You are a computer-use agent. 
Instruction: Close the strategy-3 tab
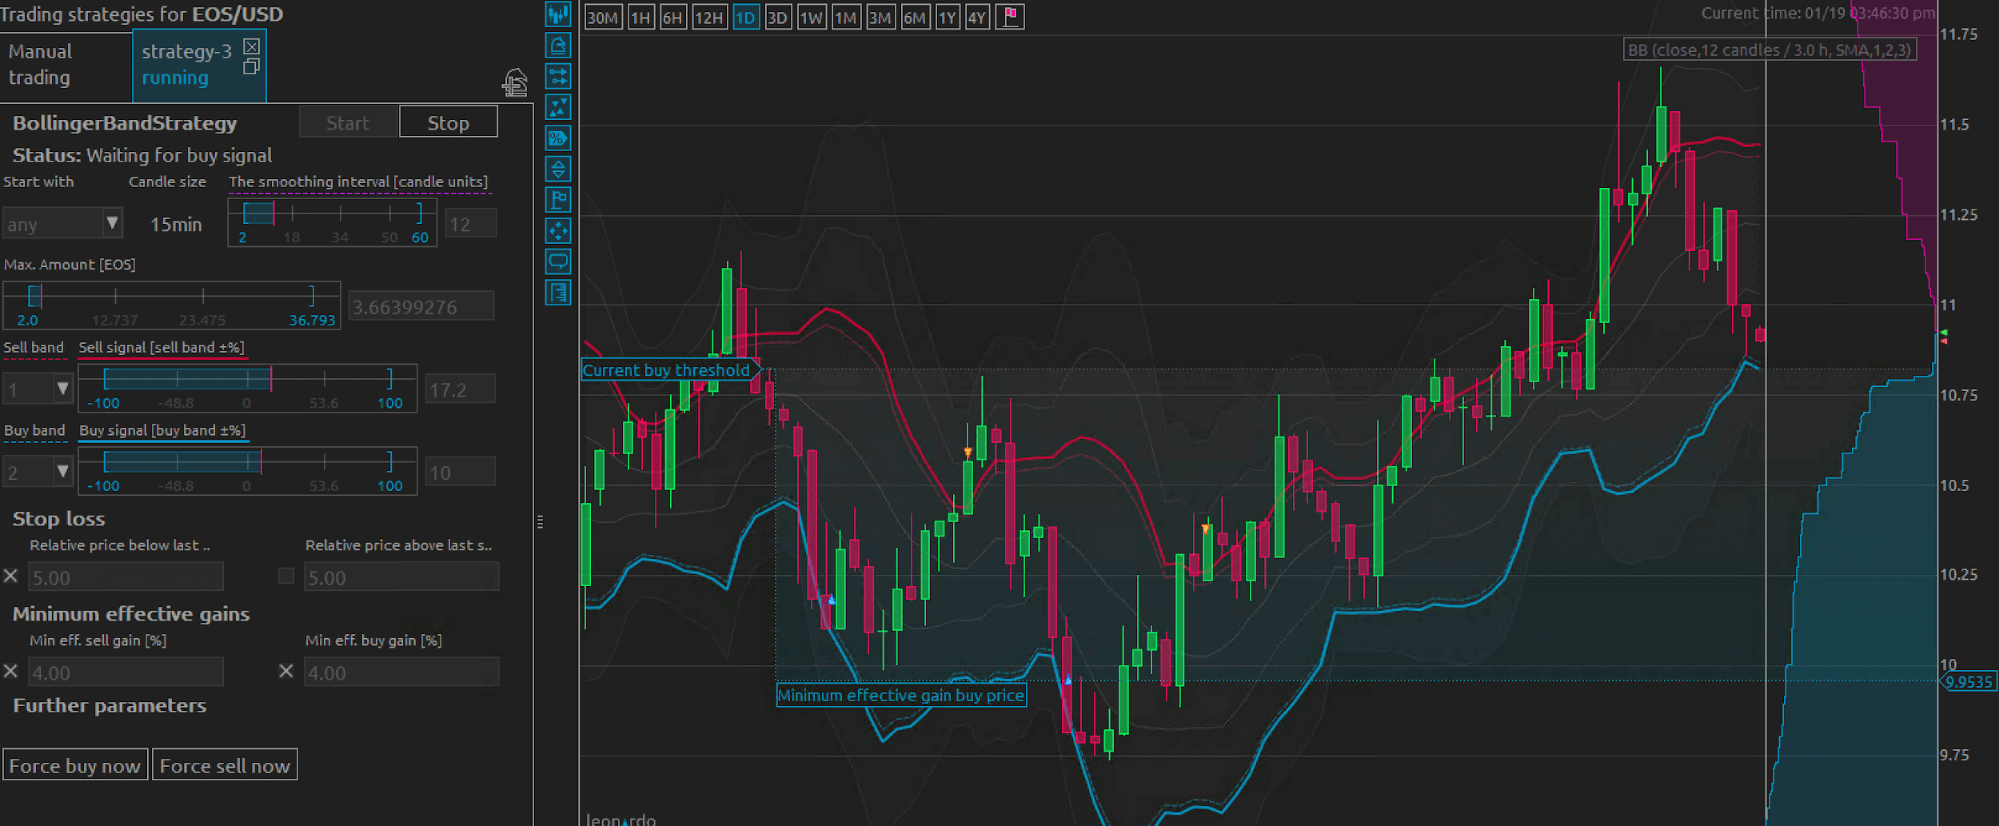(x=252, y=46)
